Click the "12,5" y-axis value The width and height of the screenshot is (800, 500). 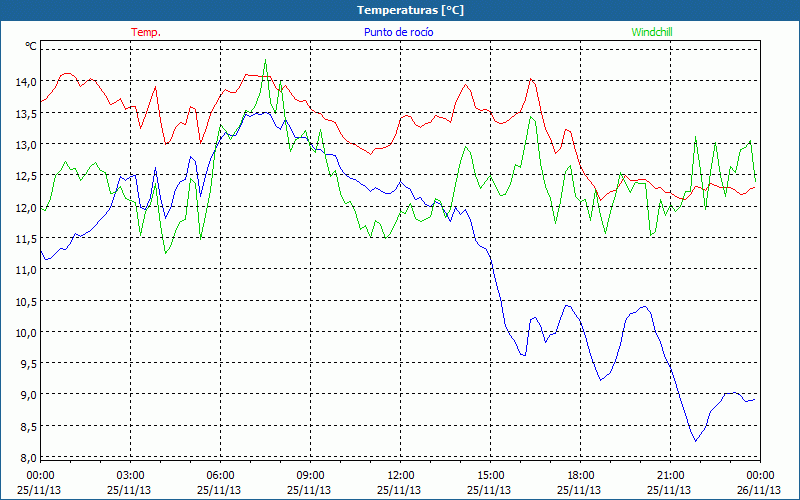[x=26, y=176]
